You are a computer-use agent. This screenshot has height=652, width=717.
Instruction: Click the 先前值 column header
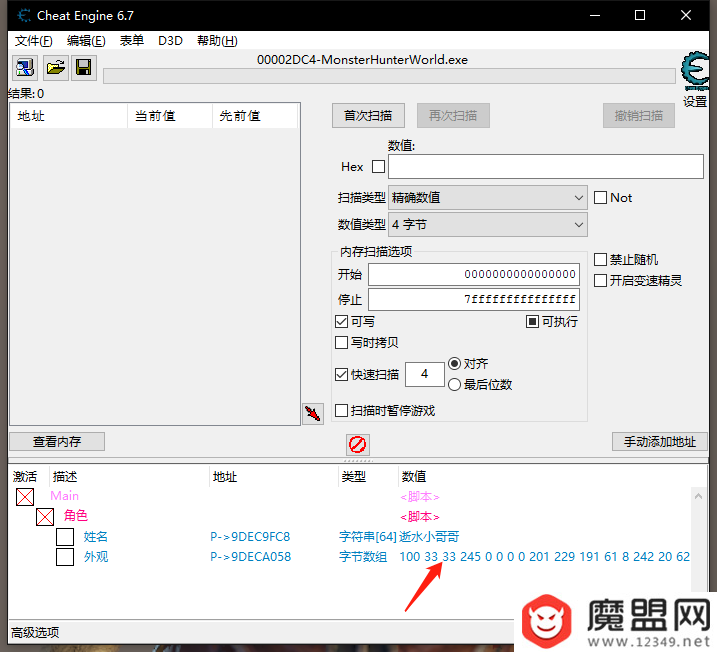(255, 116)
